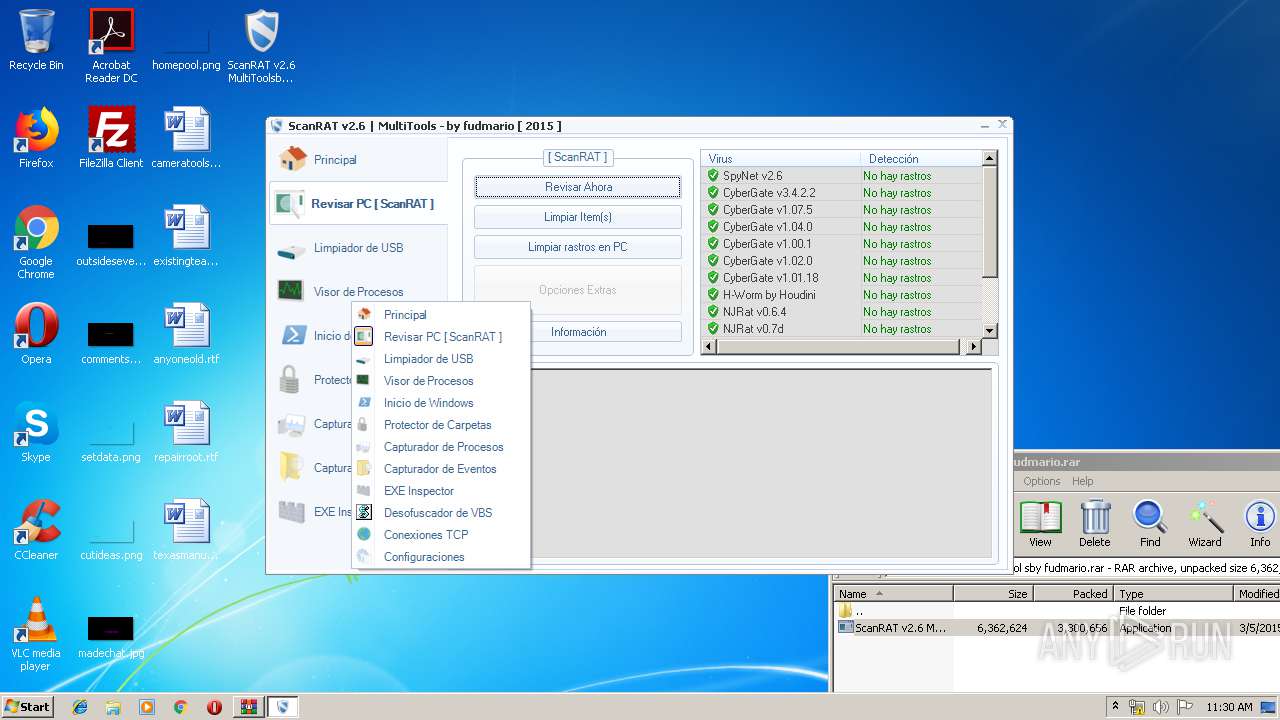Image resolution: width=1280 pixels, height=720 pixels.
Task: Choose Principal from the popup menu
Action: click(441, 315)
